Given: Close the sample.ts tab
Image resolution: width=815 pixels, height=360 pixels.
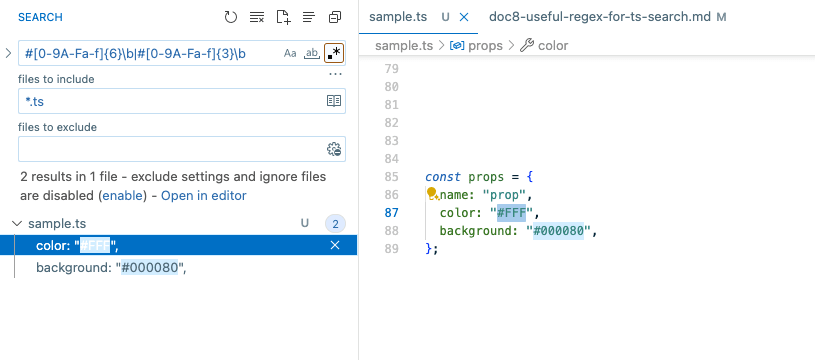Looking at the screenshot, I should (x=464, y=17).
